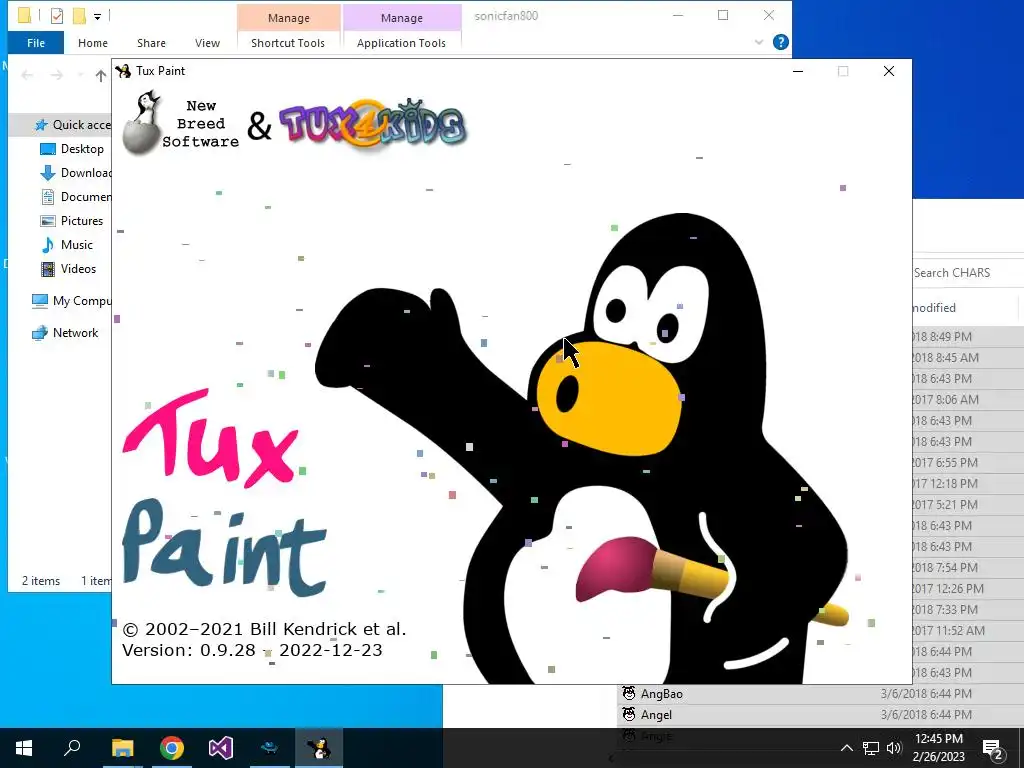1024x768 pixels.
Task: Open network status tray icon
Action: [871, 748]
